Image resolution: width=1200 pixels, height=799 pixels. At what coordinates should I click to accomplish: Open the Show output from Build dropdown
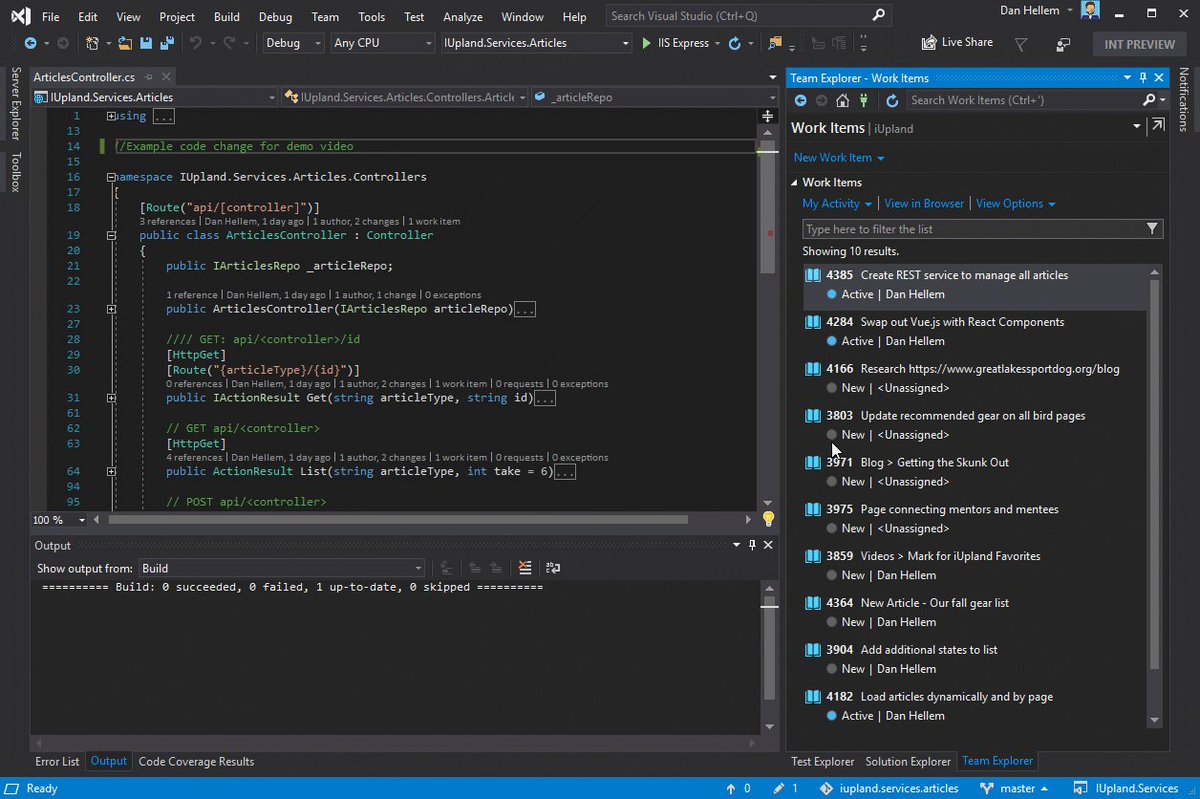point(281,568)
